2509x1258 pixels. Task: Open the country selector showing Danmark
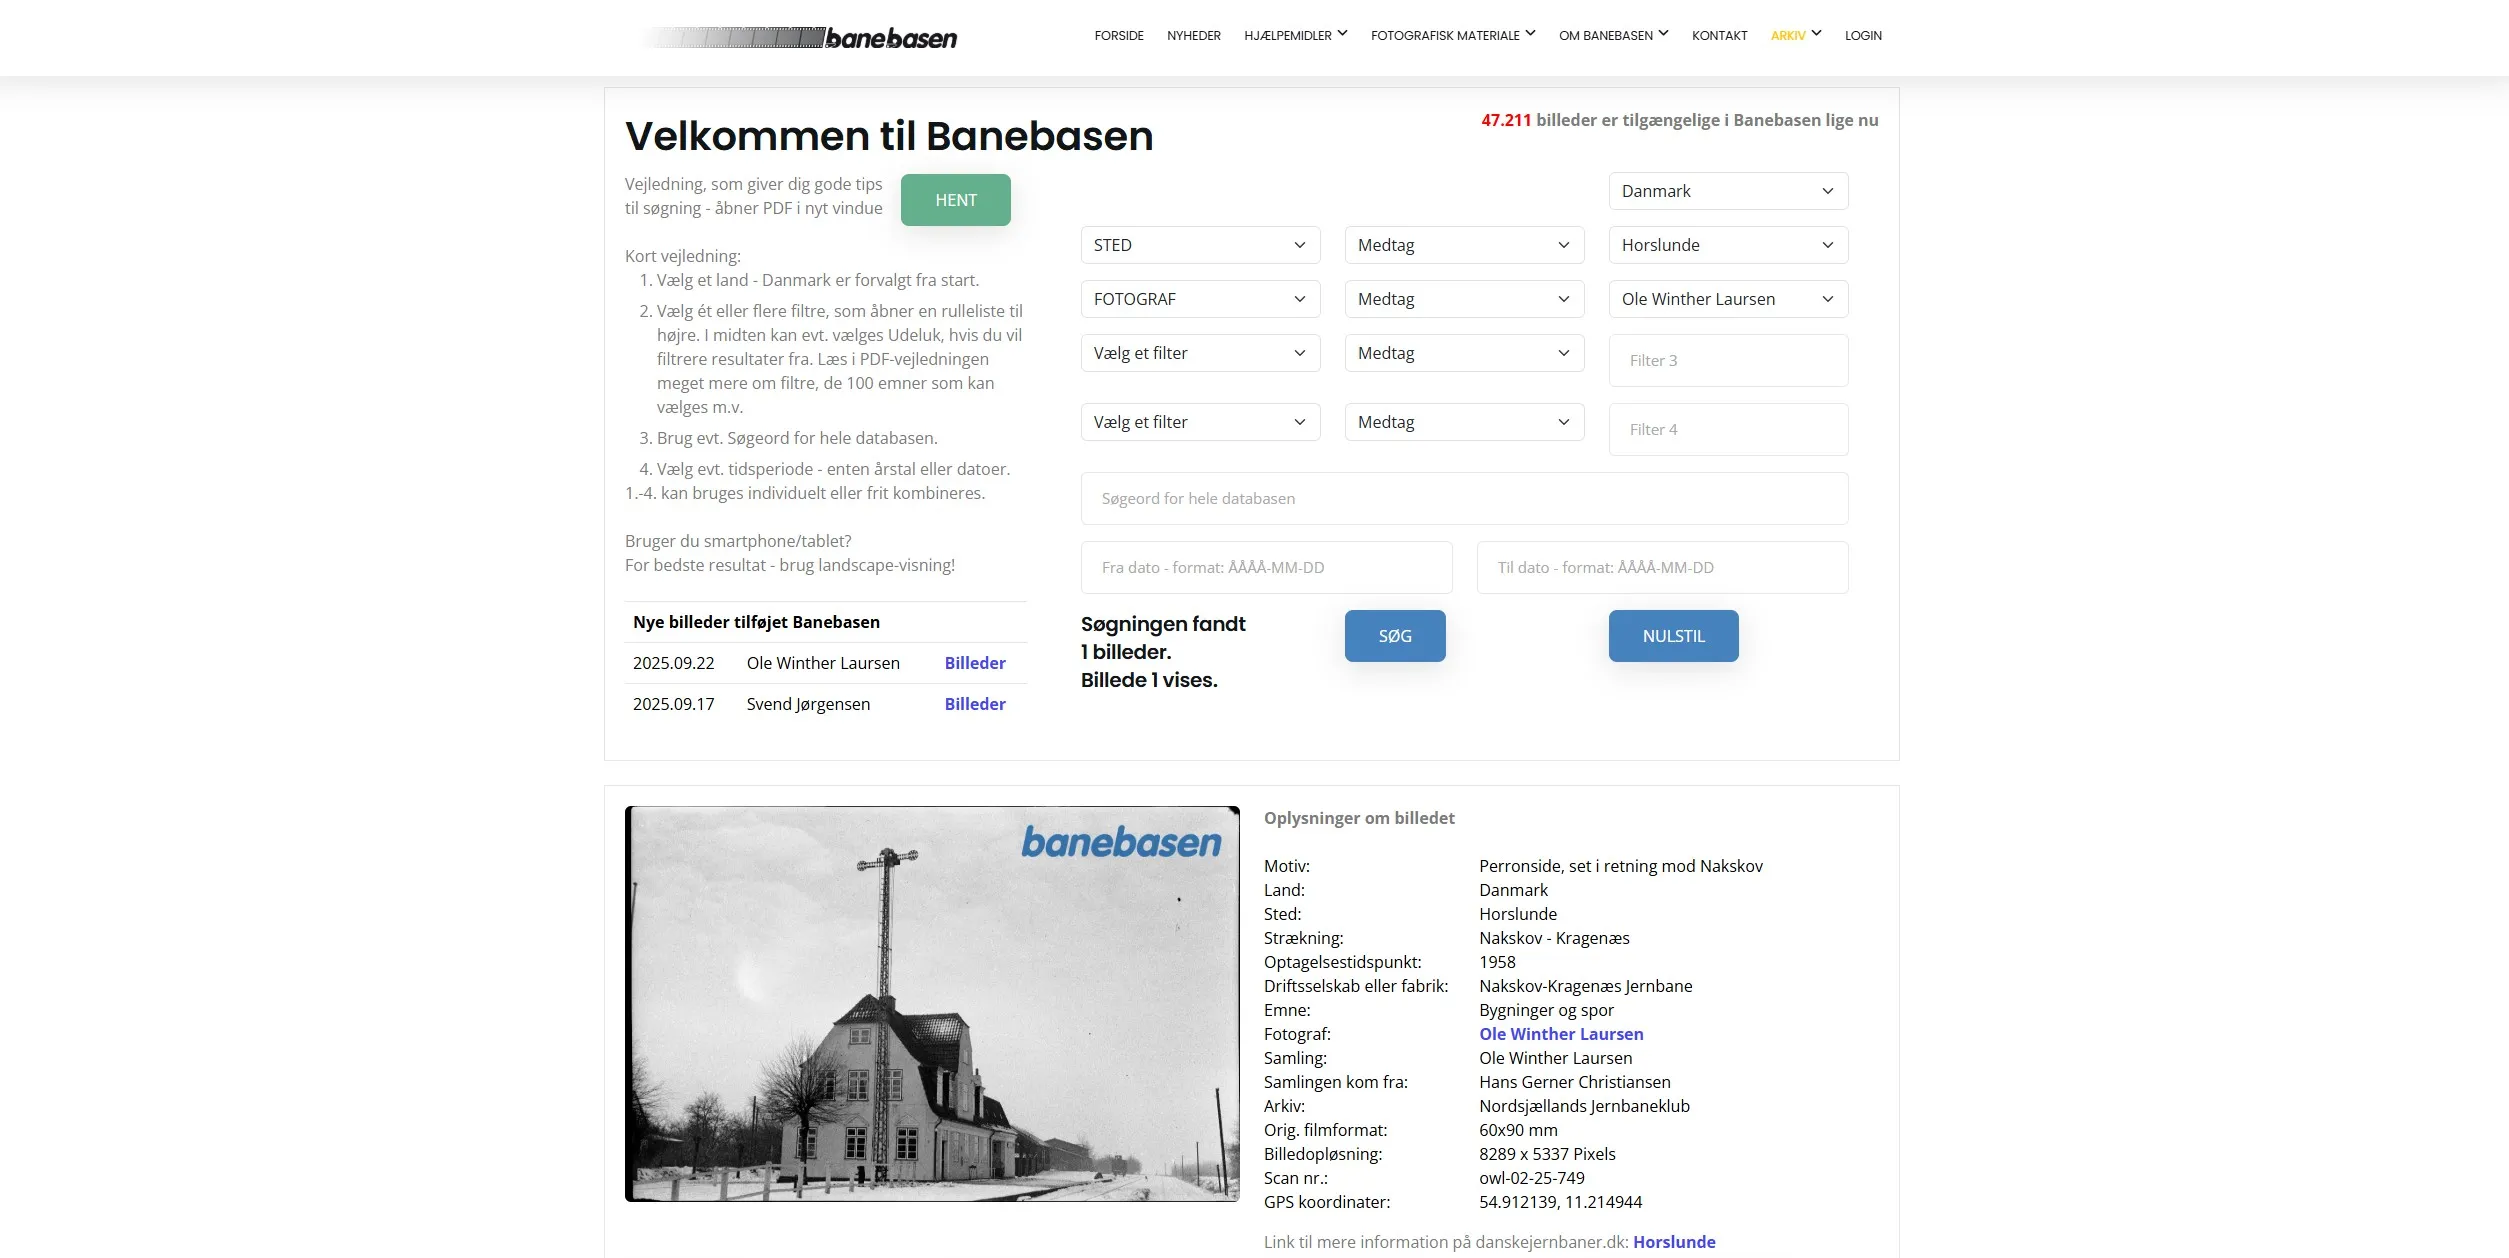pos(1728,190)
